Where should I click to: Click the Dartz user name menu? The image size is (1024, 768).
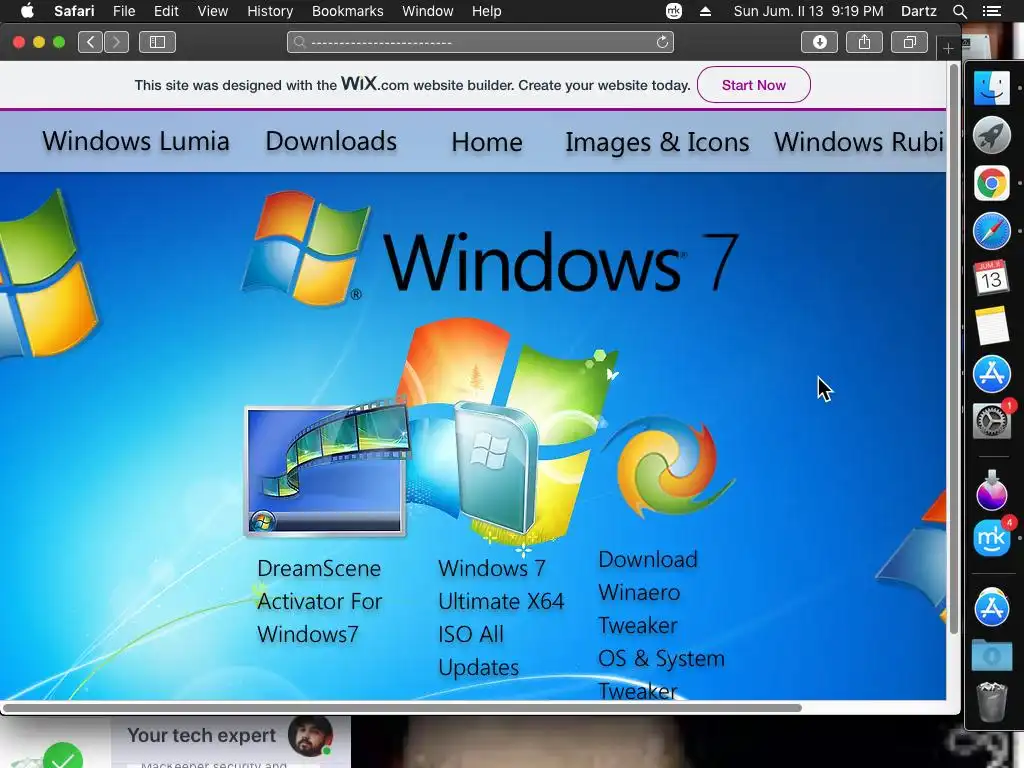918,11
